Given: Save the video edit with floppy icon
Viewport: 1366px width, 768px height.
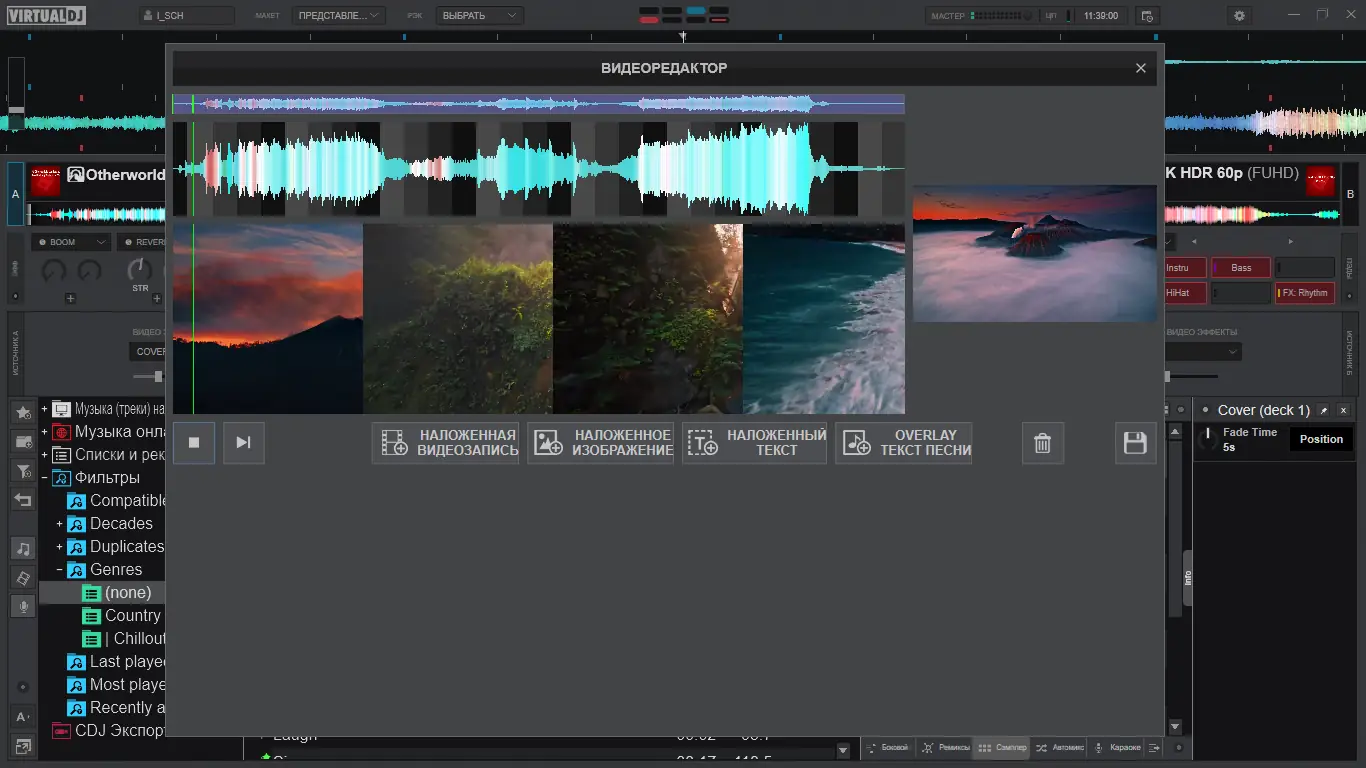Looking at the screenshot, I should click(x=1135, y=443).
